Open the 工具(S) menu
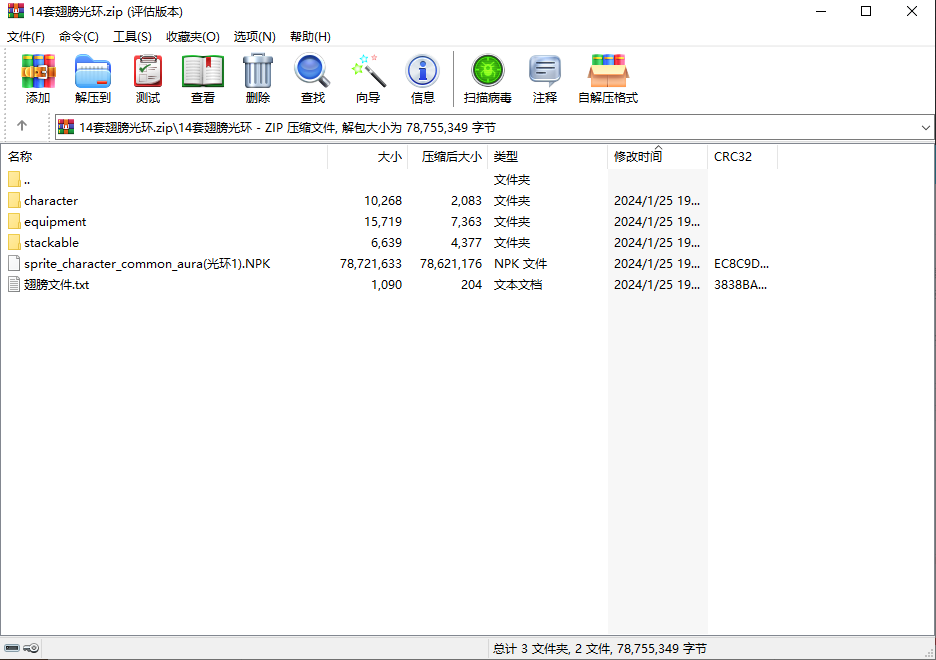 pyautogui.click(x=132, y=37)
